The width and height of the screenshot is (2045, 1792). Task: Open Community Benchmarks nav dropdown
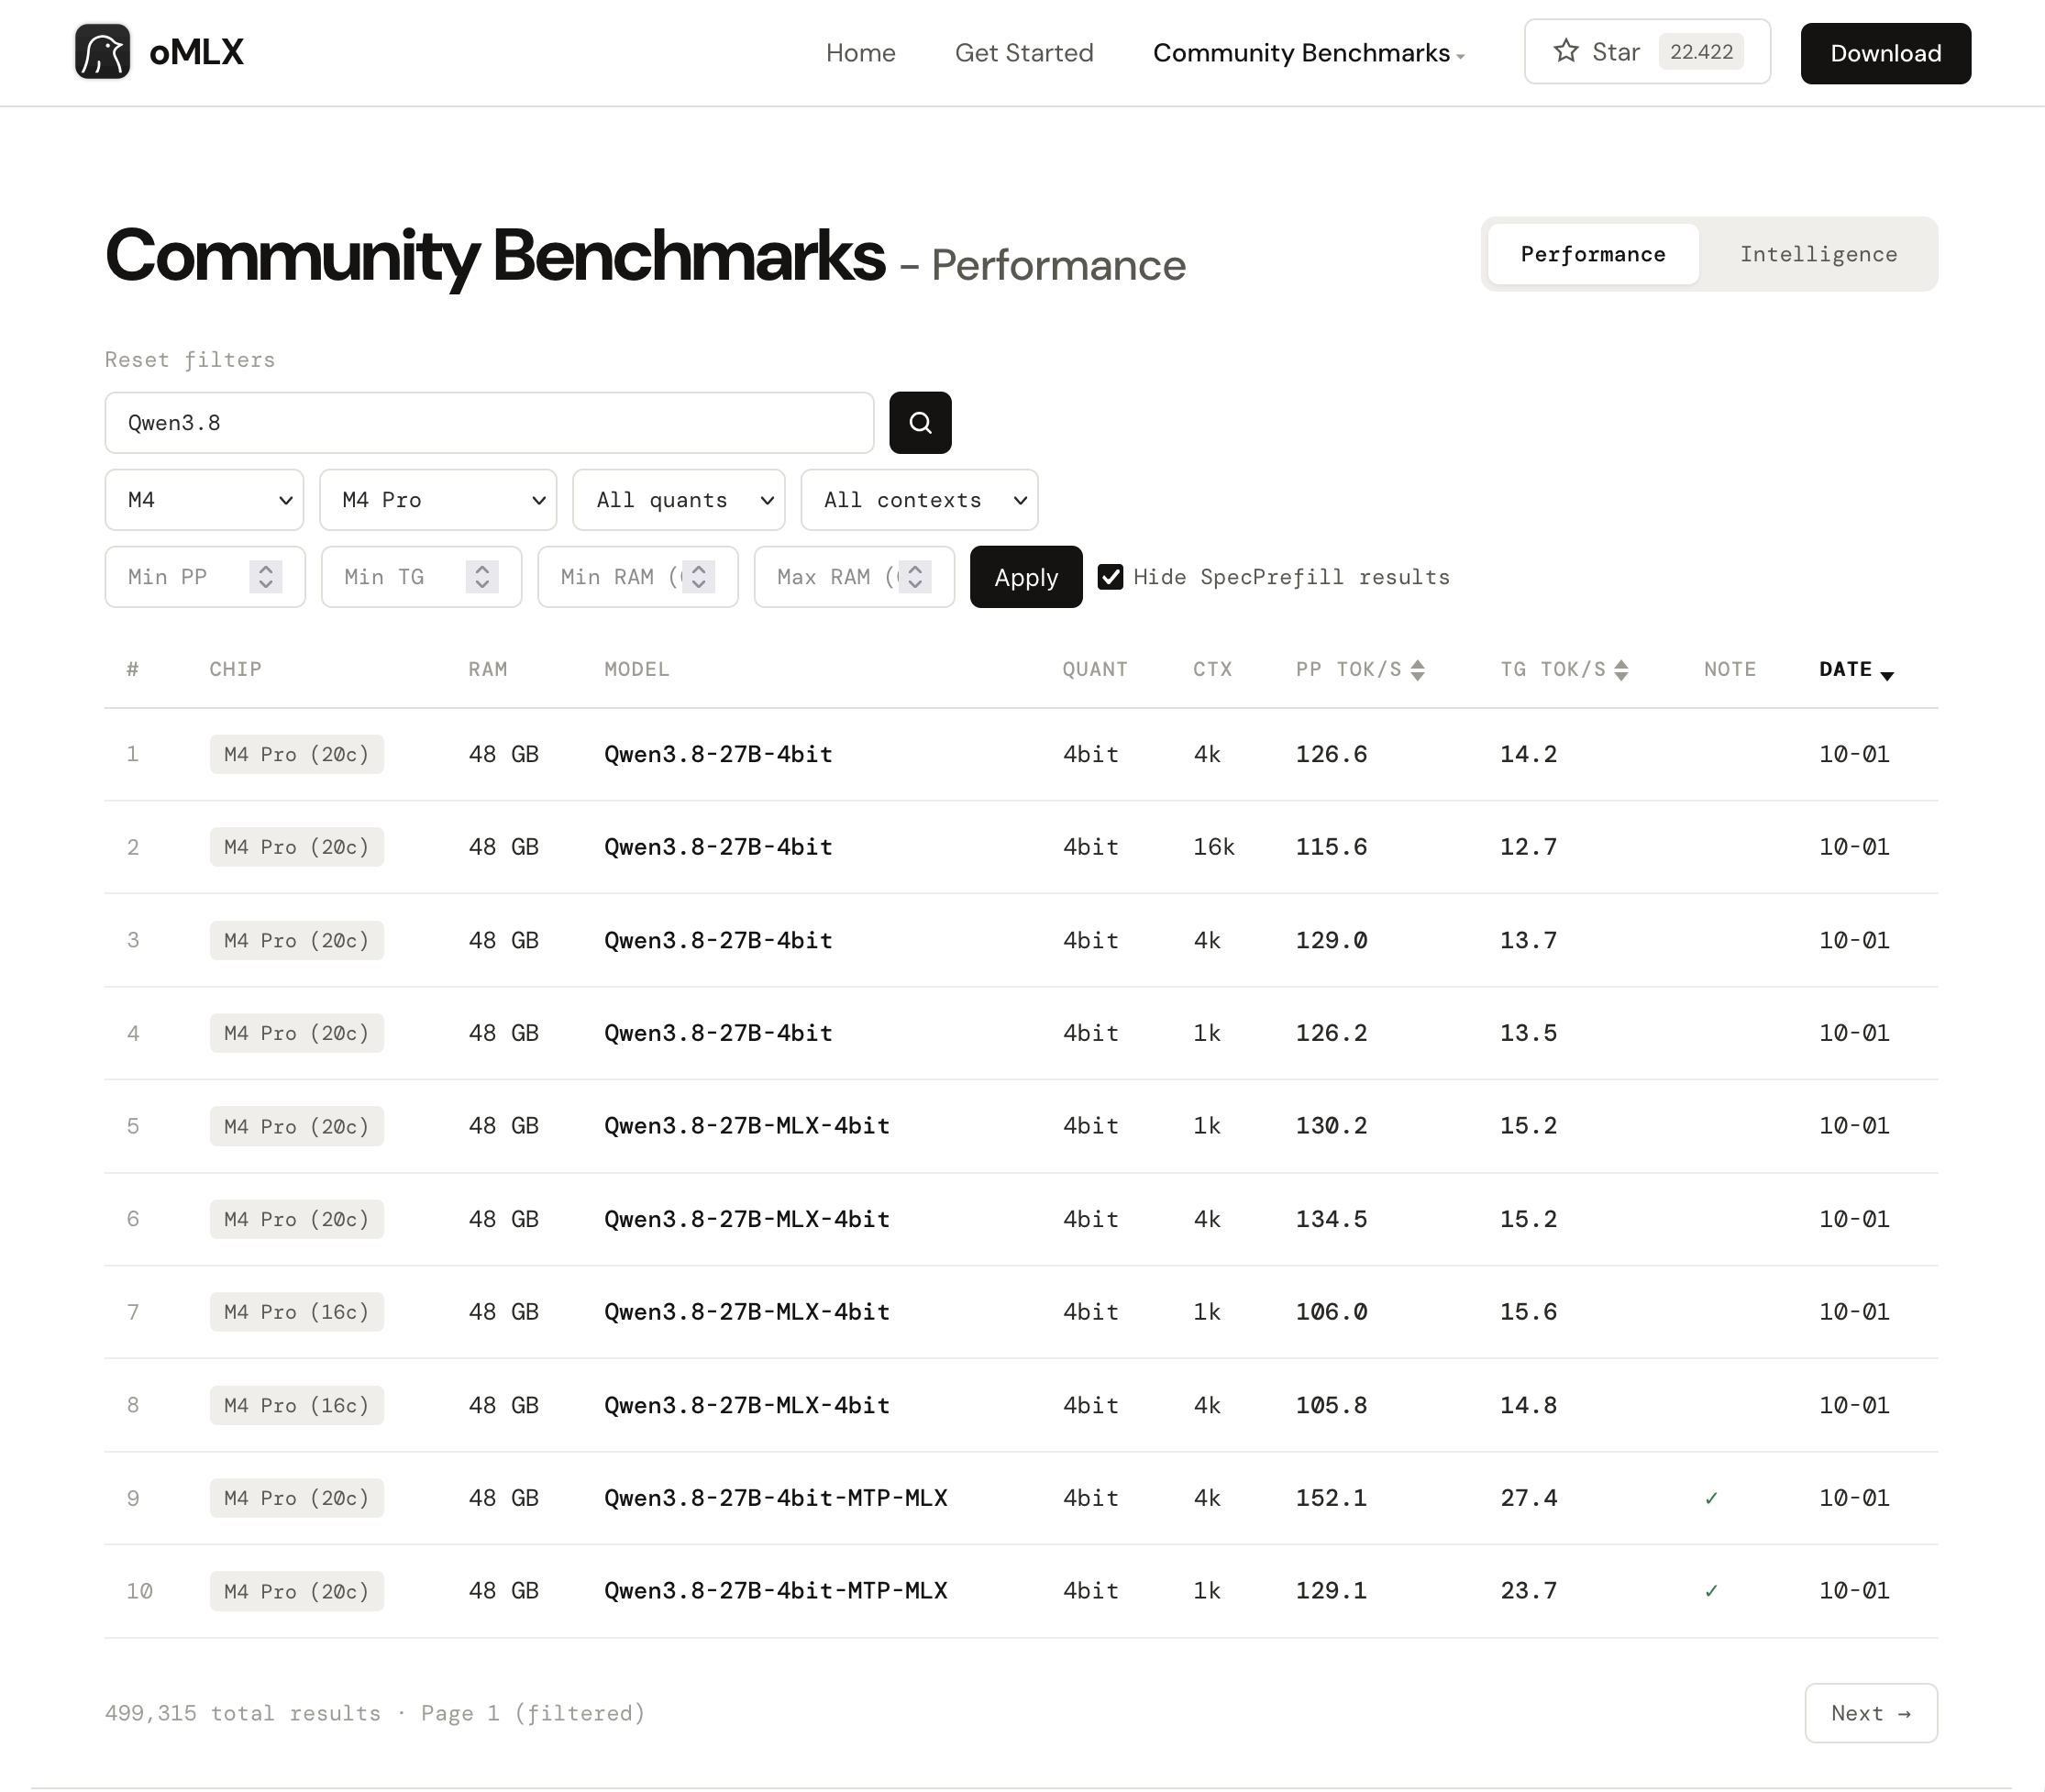point(1308,53)
